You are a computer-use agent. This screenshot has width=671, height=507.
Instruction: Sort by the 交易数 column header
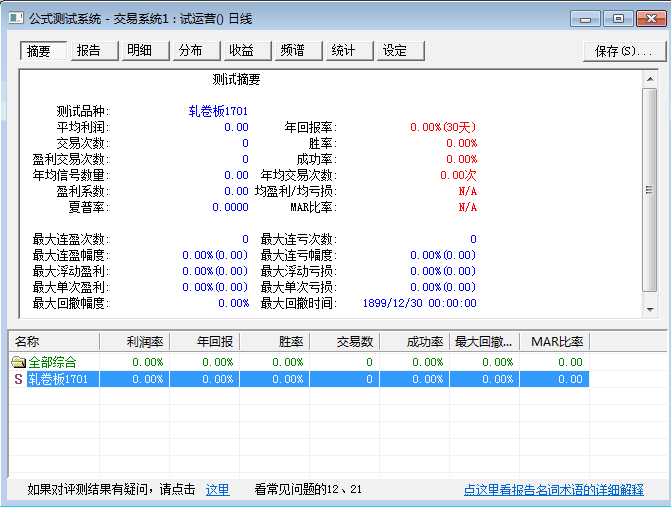345,341
